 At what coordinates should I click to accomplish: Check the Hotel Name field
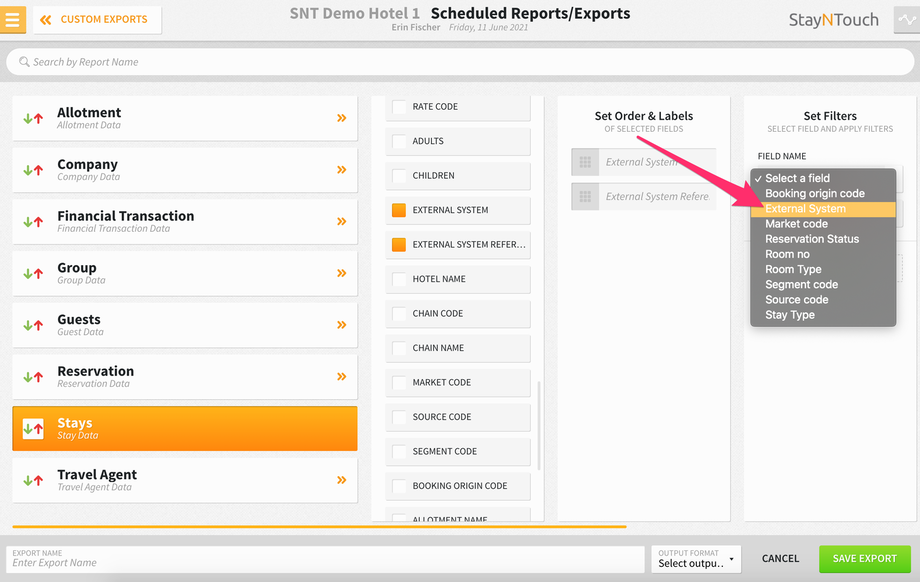click(399, 279)
